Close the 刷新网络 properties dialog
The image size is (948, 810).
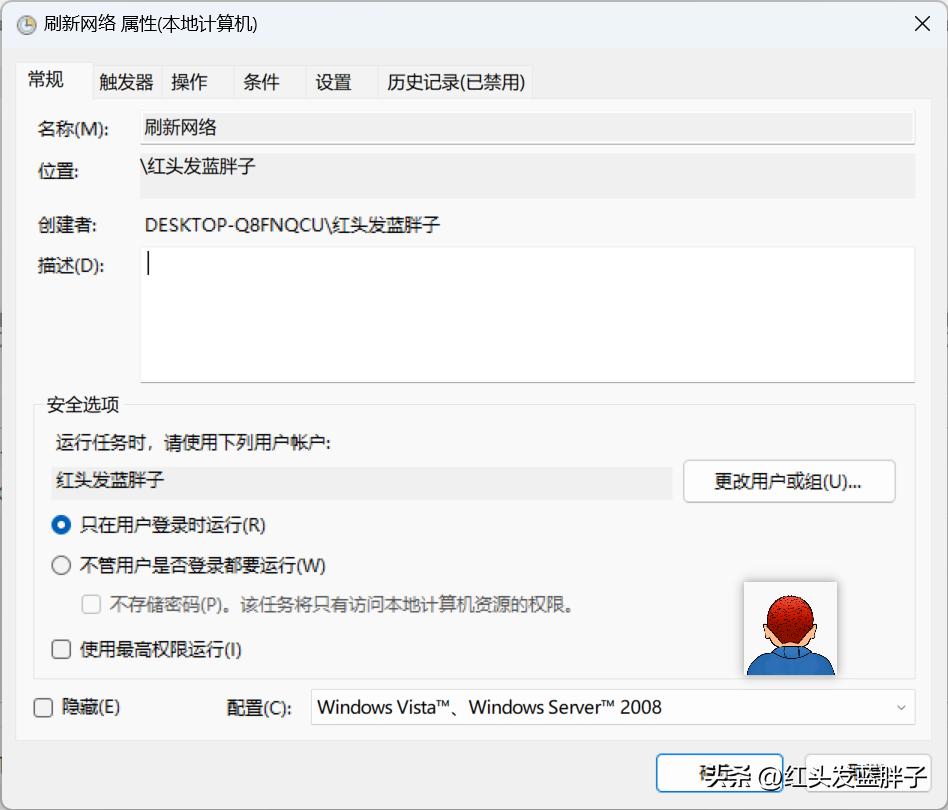point(921,23)
